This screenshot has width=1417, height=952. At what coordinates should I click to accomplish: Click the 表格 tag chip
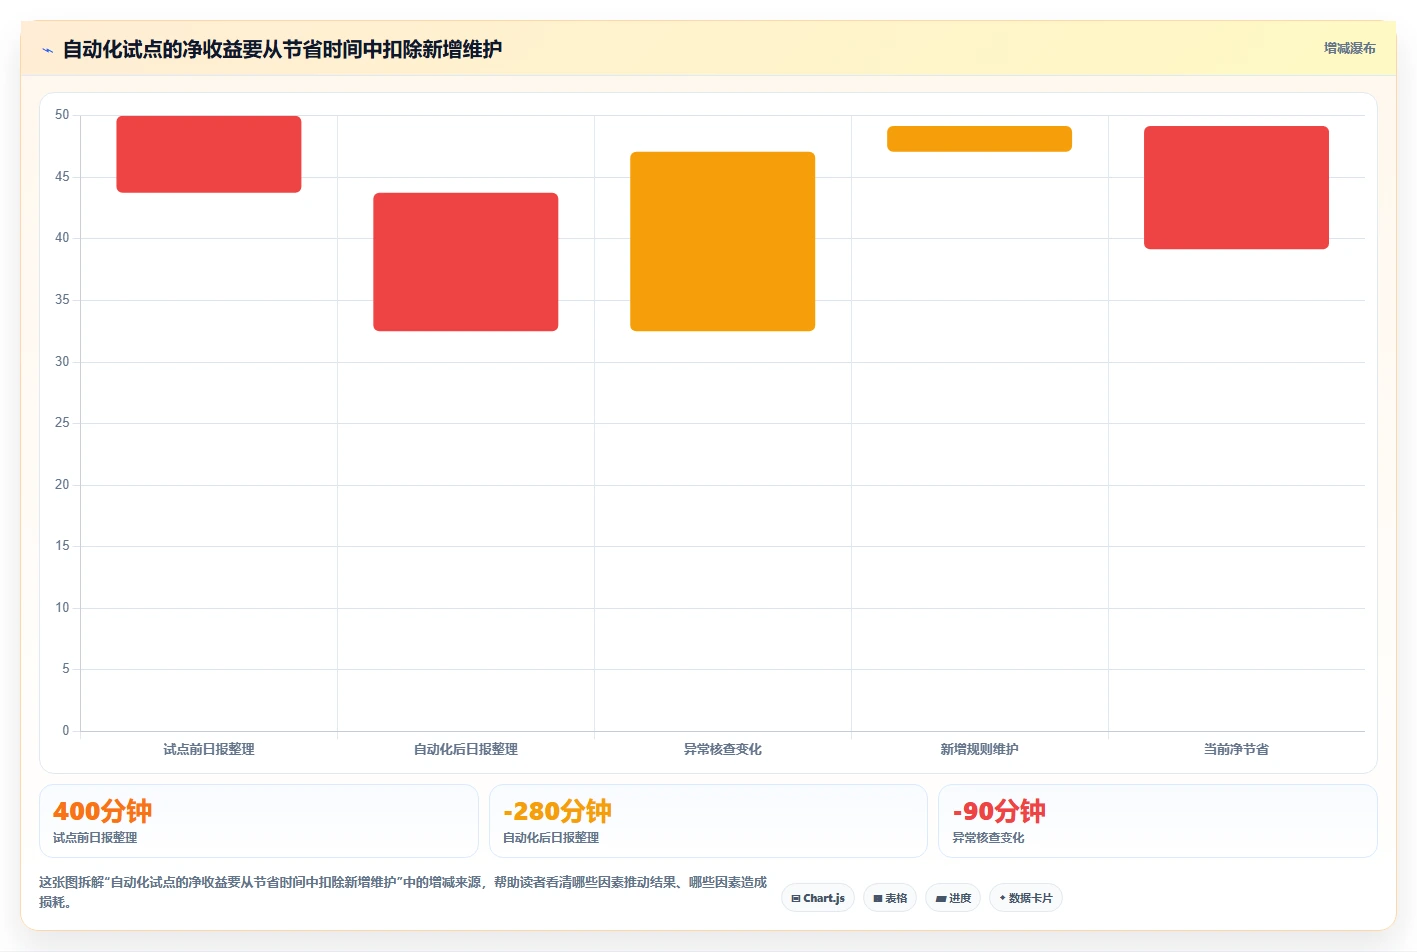point(890,898)
